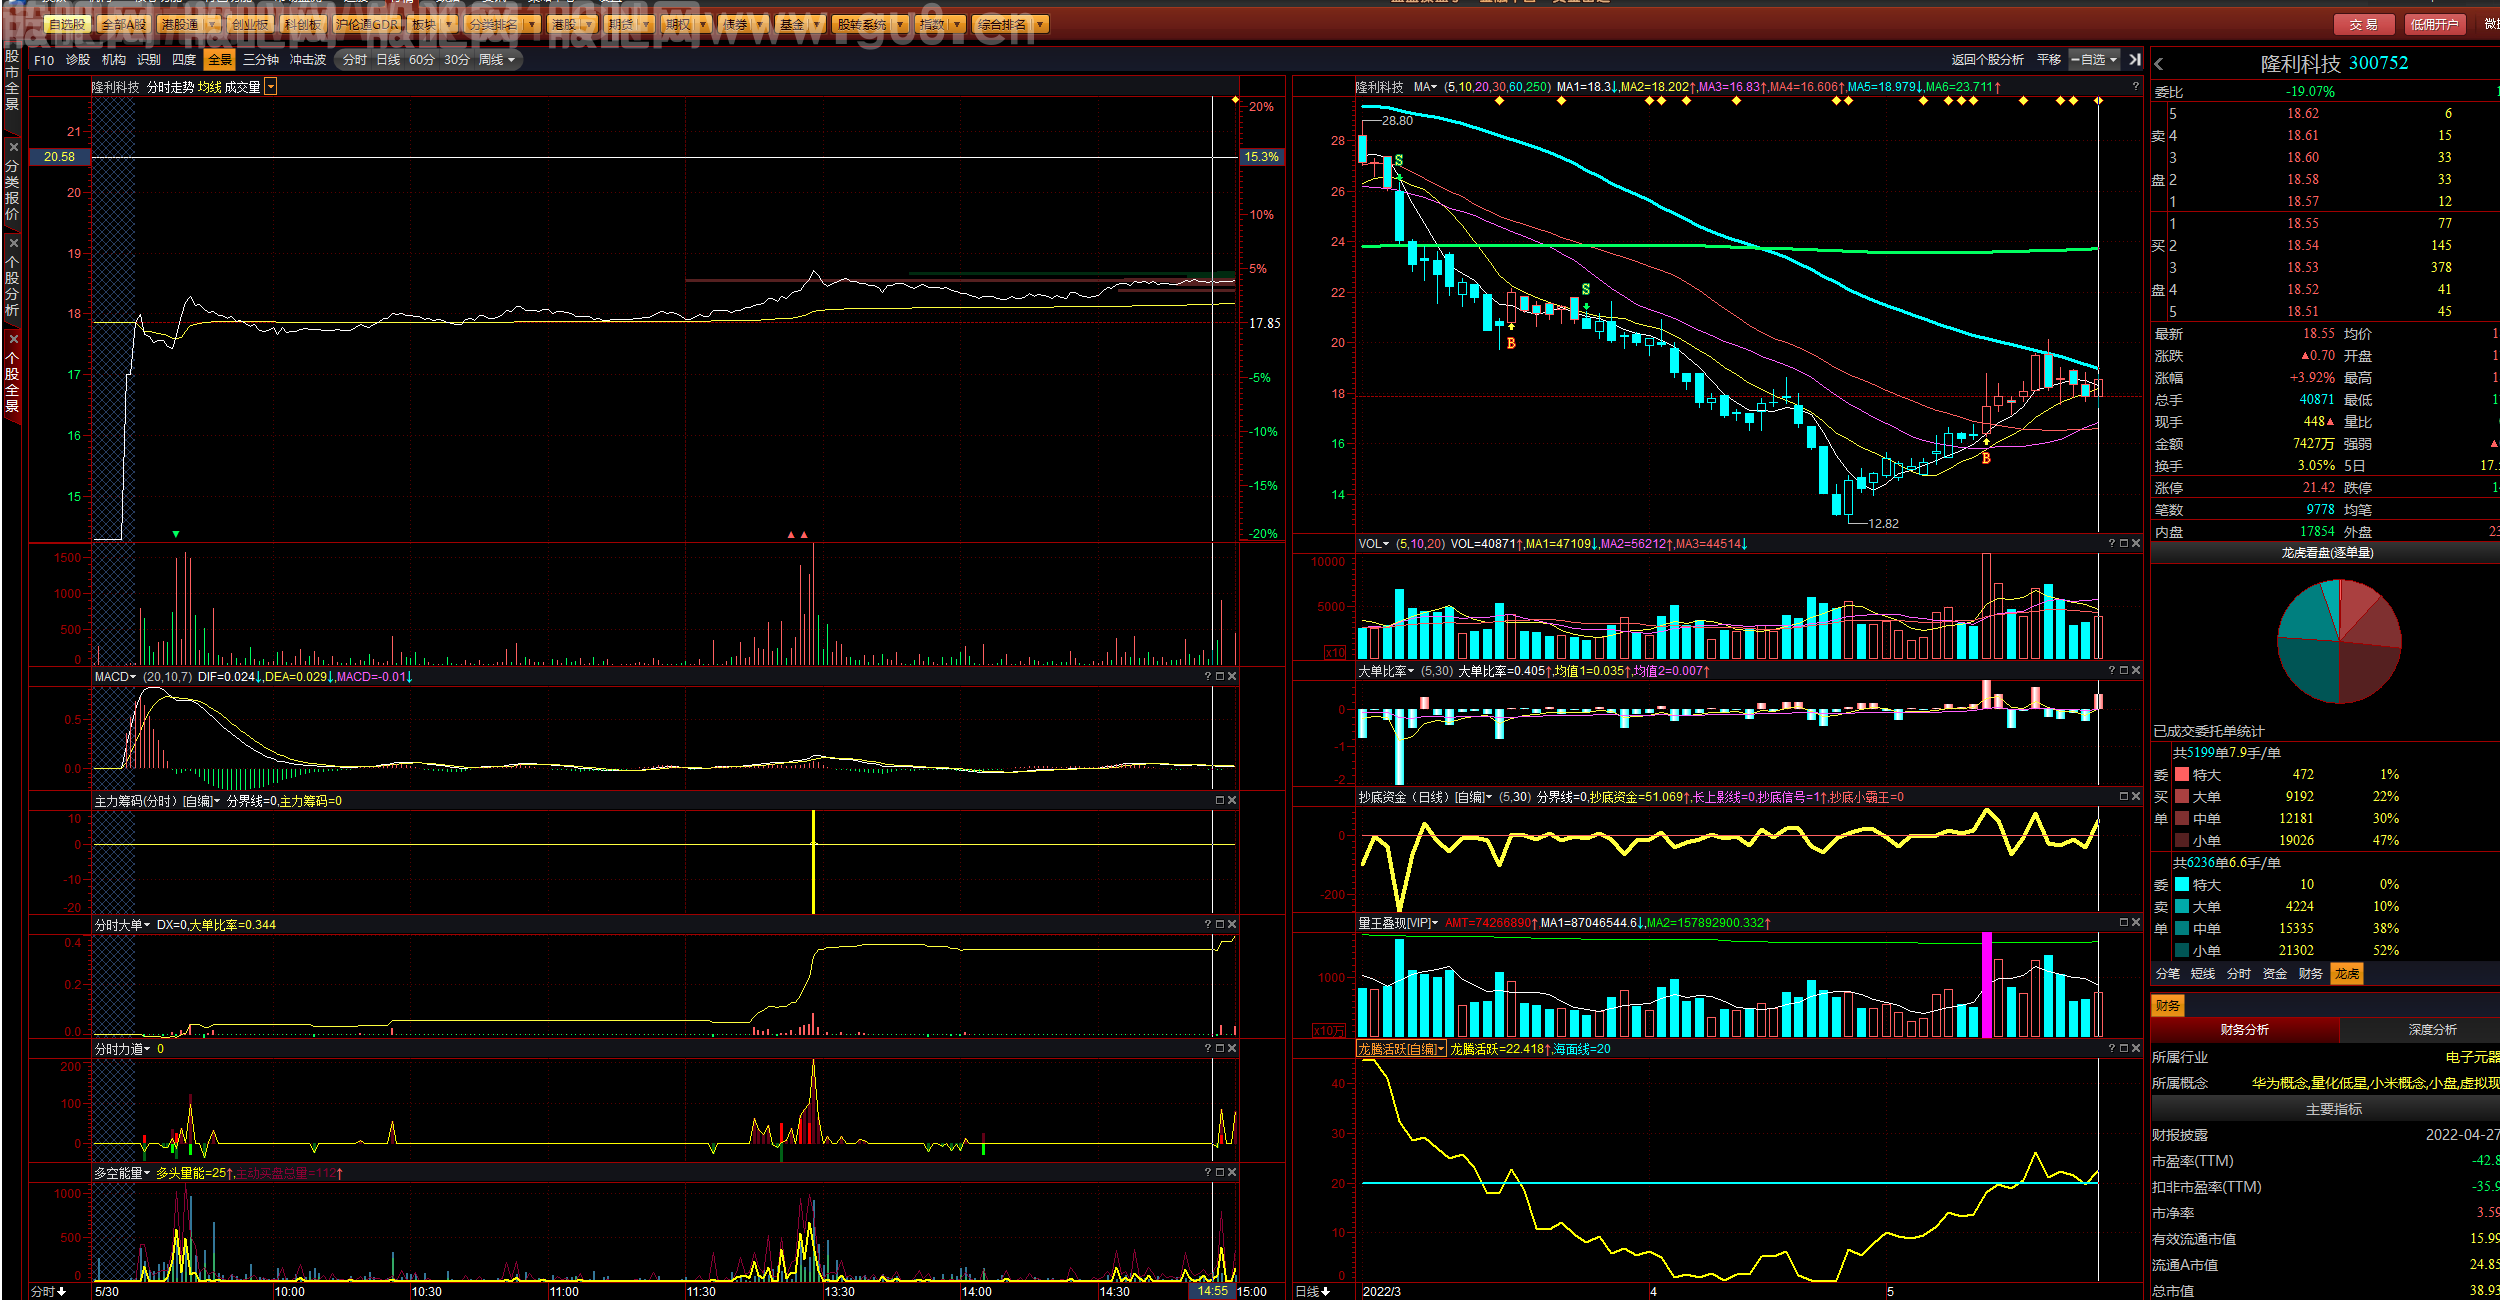Open help for the MA daily chart
Screen dimensions: 2500x1300
[x=2135, y=87]
